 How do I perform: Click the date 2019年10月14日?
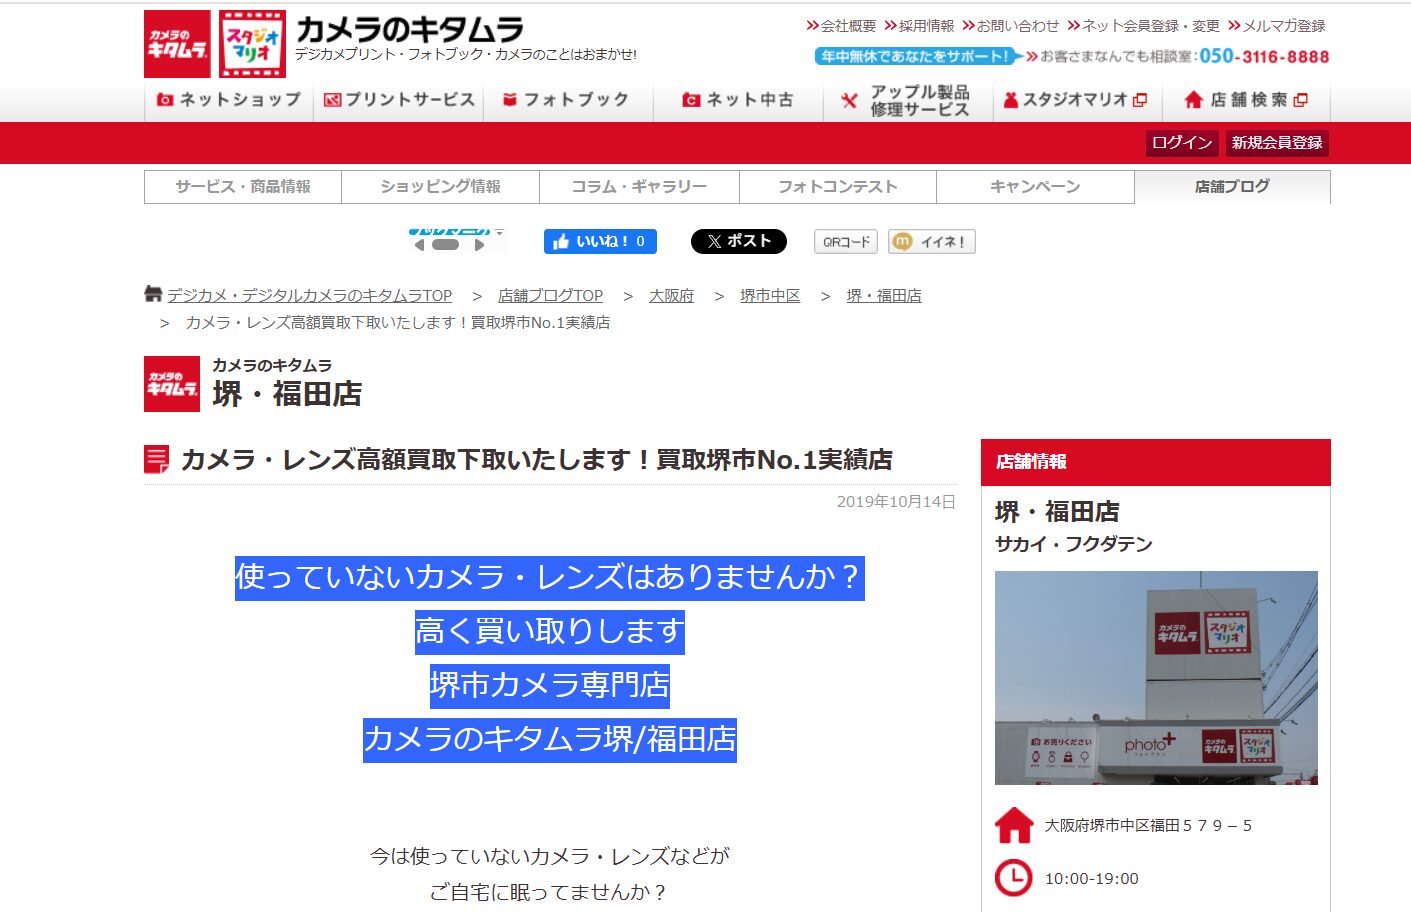[x=896, y=502]
